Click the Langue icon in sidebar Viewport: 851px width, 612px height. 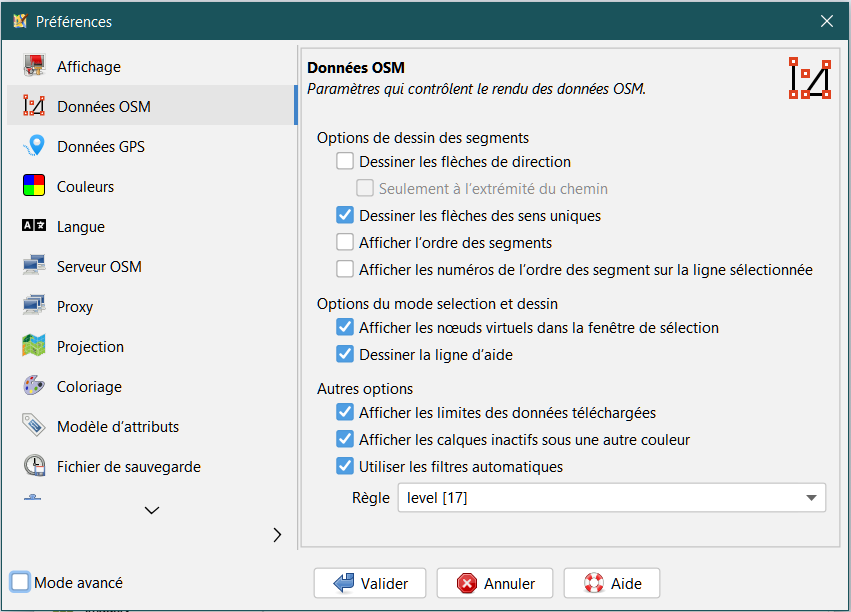34,227
